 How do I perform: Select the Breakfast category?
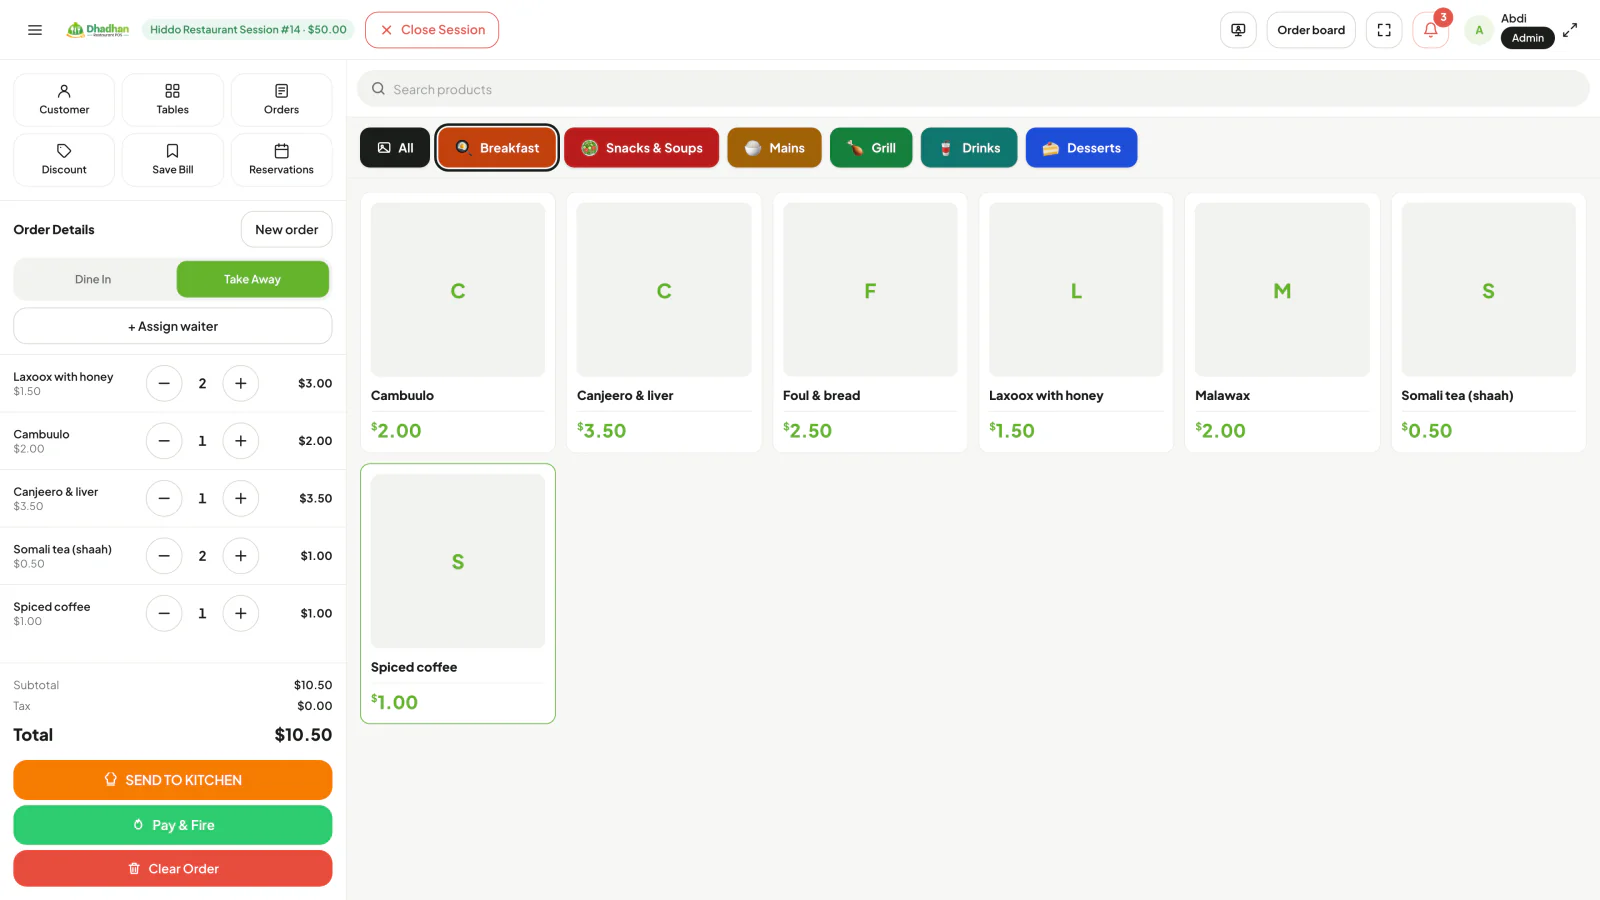click(497, 148)
